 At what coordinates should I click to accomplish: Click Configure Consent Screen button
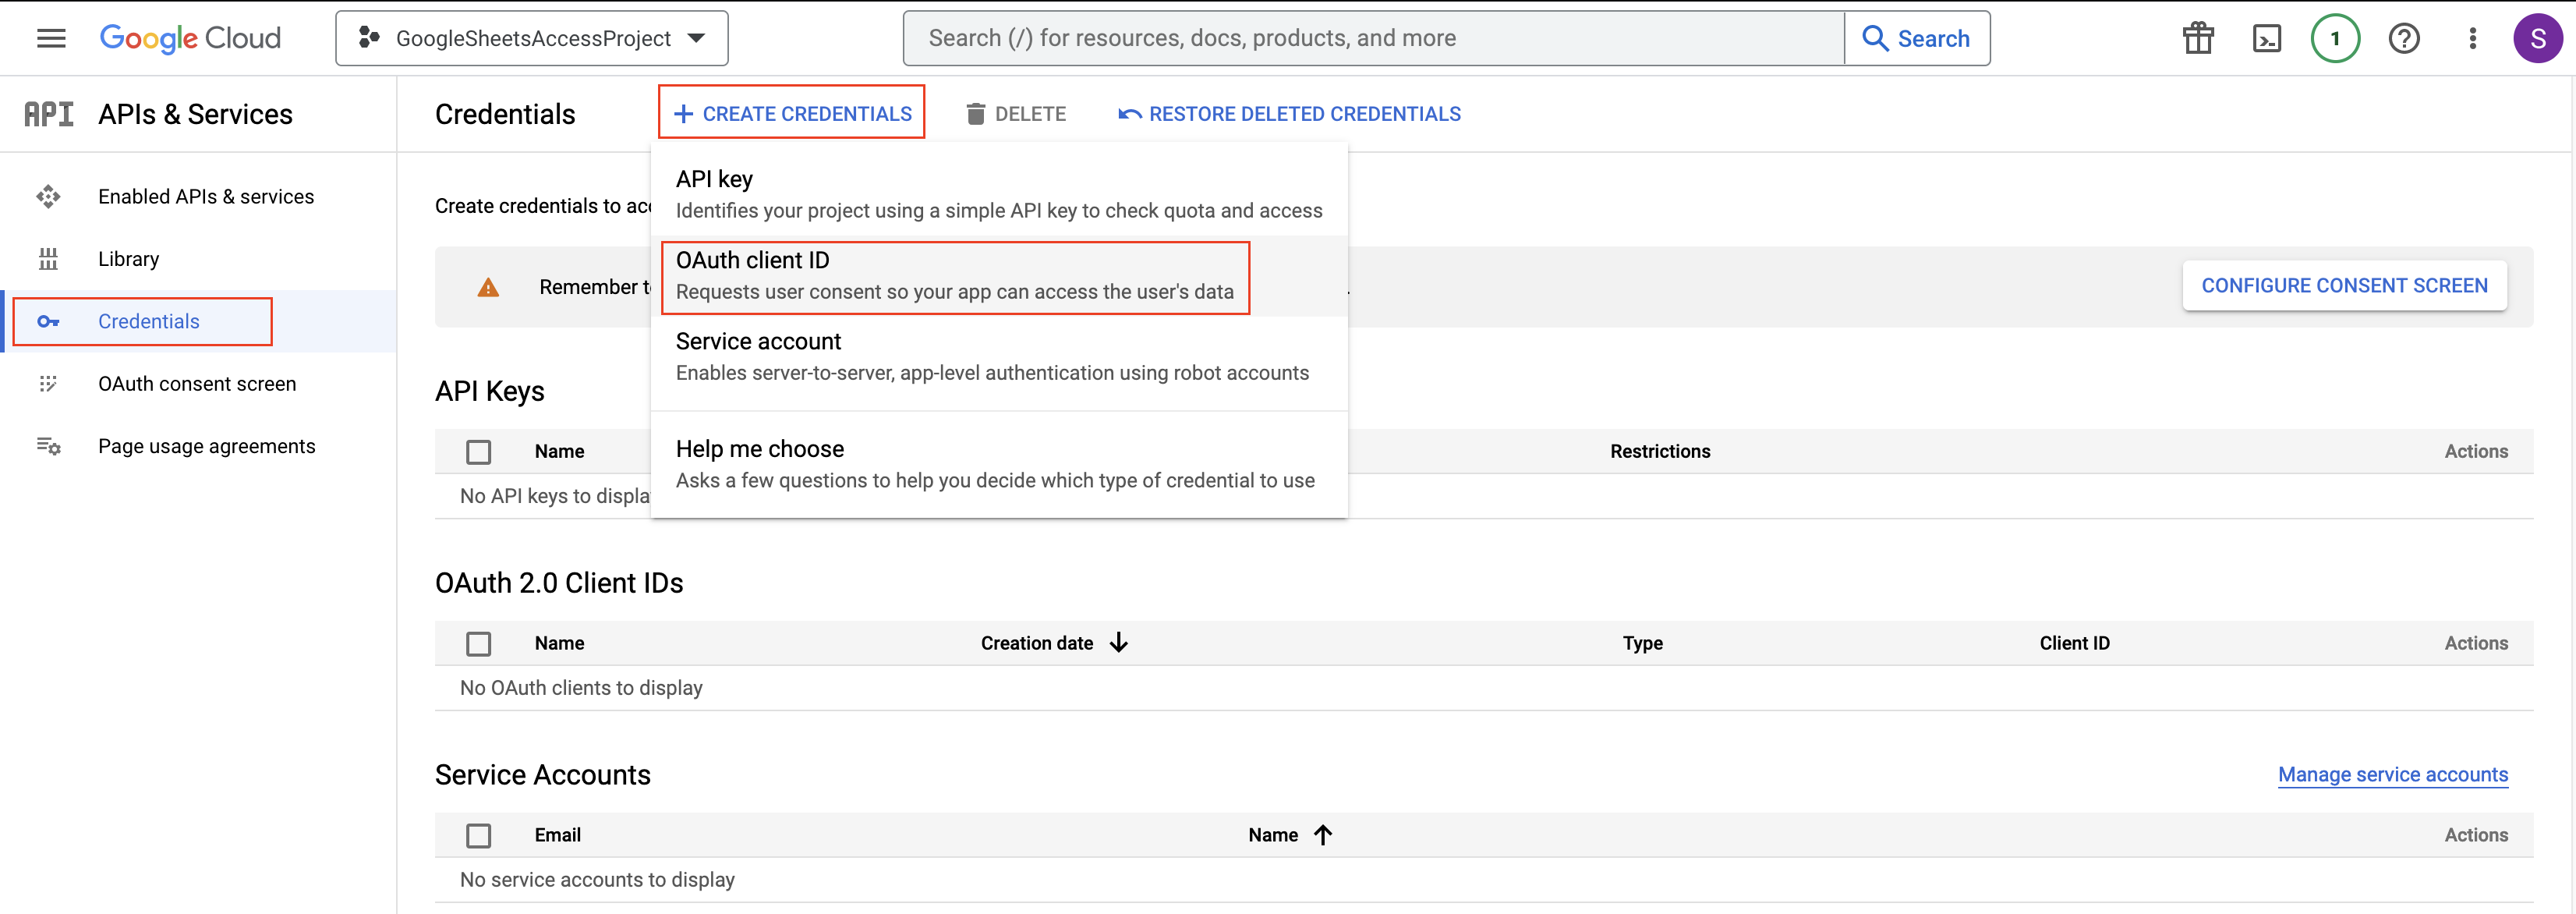[x=2343, y=286]
